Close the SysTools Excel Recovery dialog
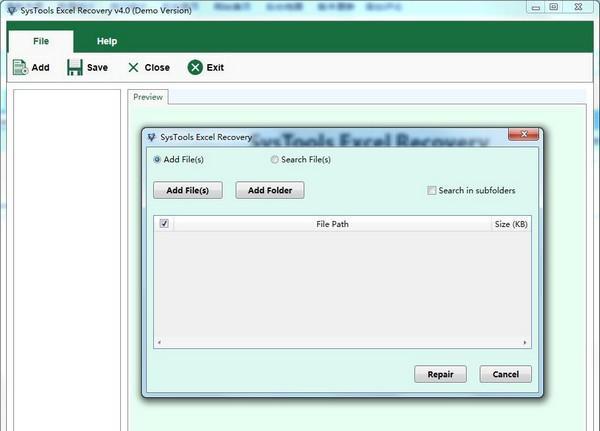The image size is (600, 431). 523,134
